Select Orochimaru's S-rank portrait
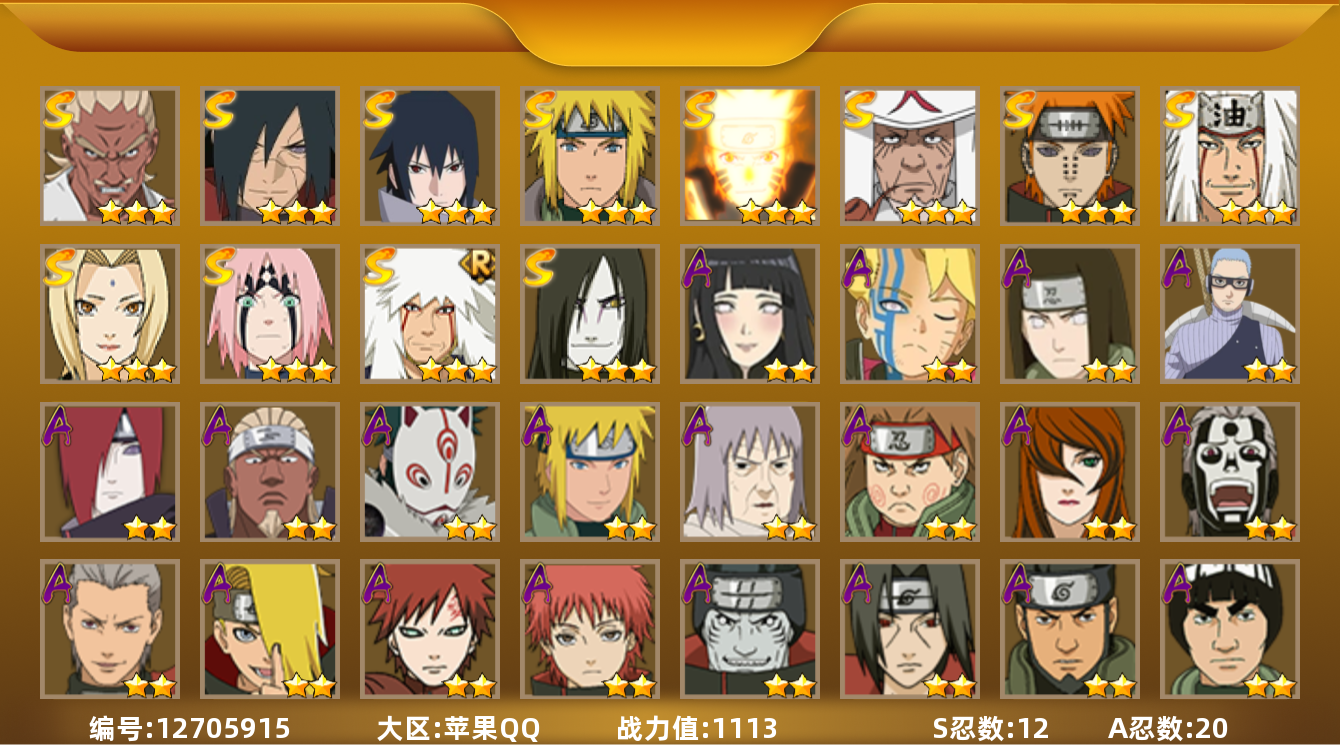 pyautogui.click(x=589, y=314)
